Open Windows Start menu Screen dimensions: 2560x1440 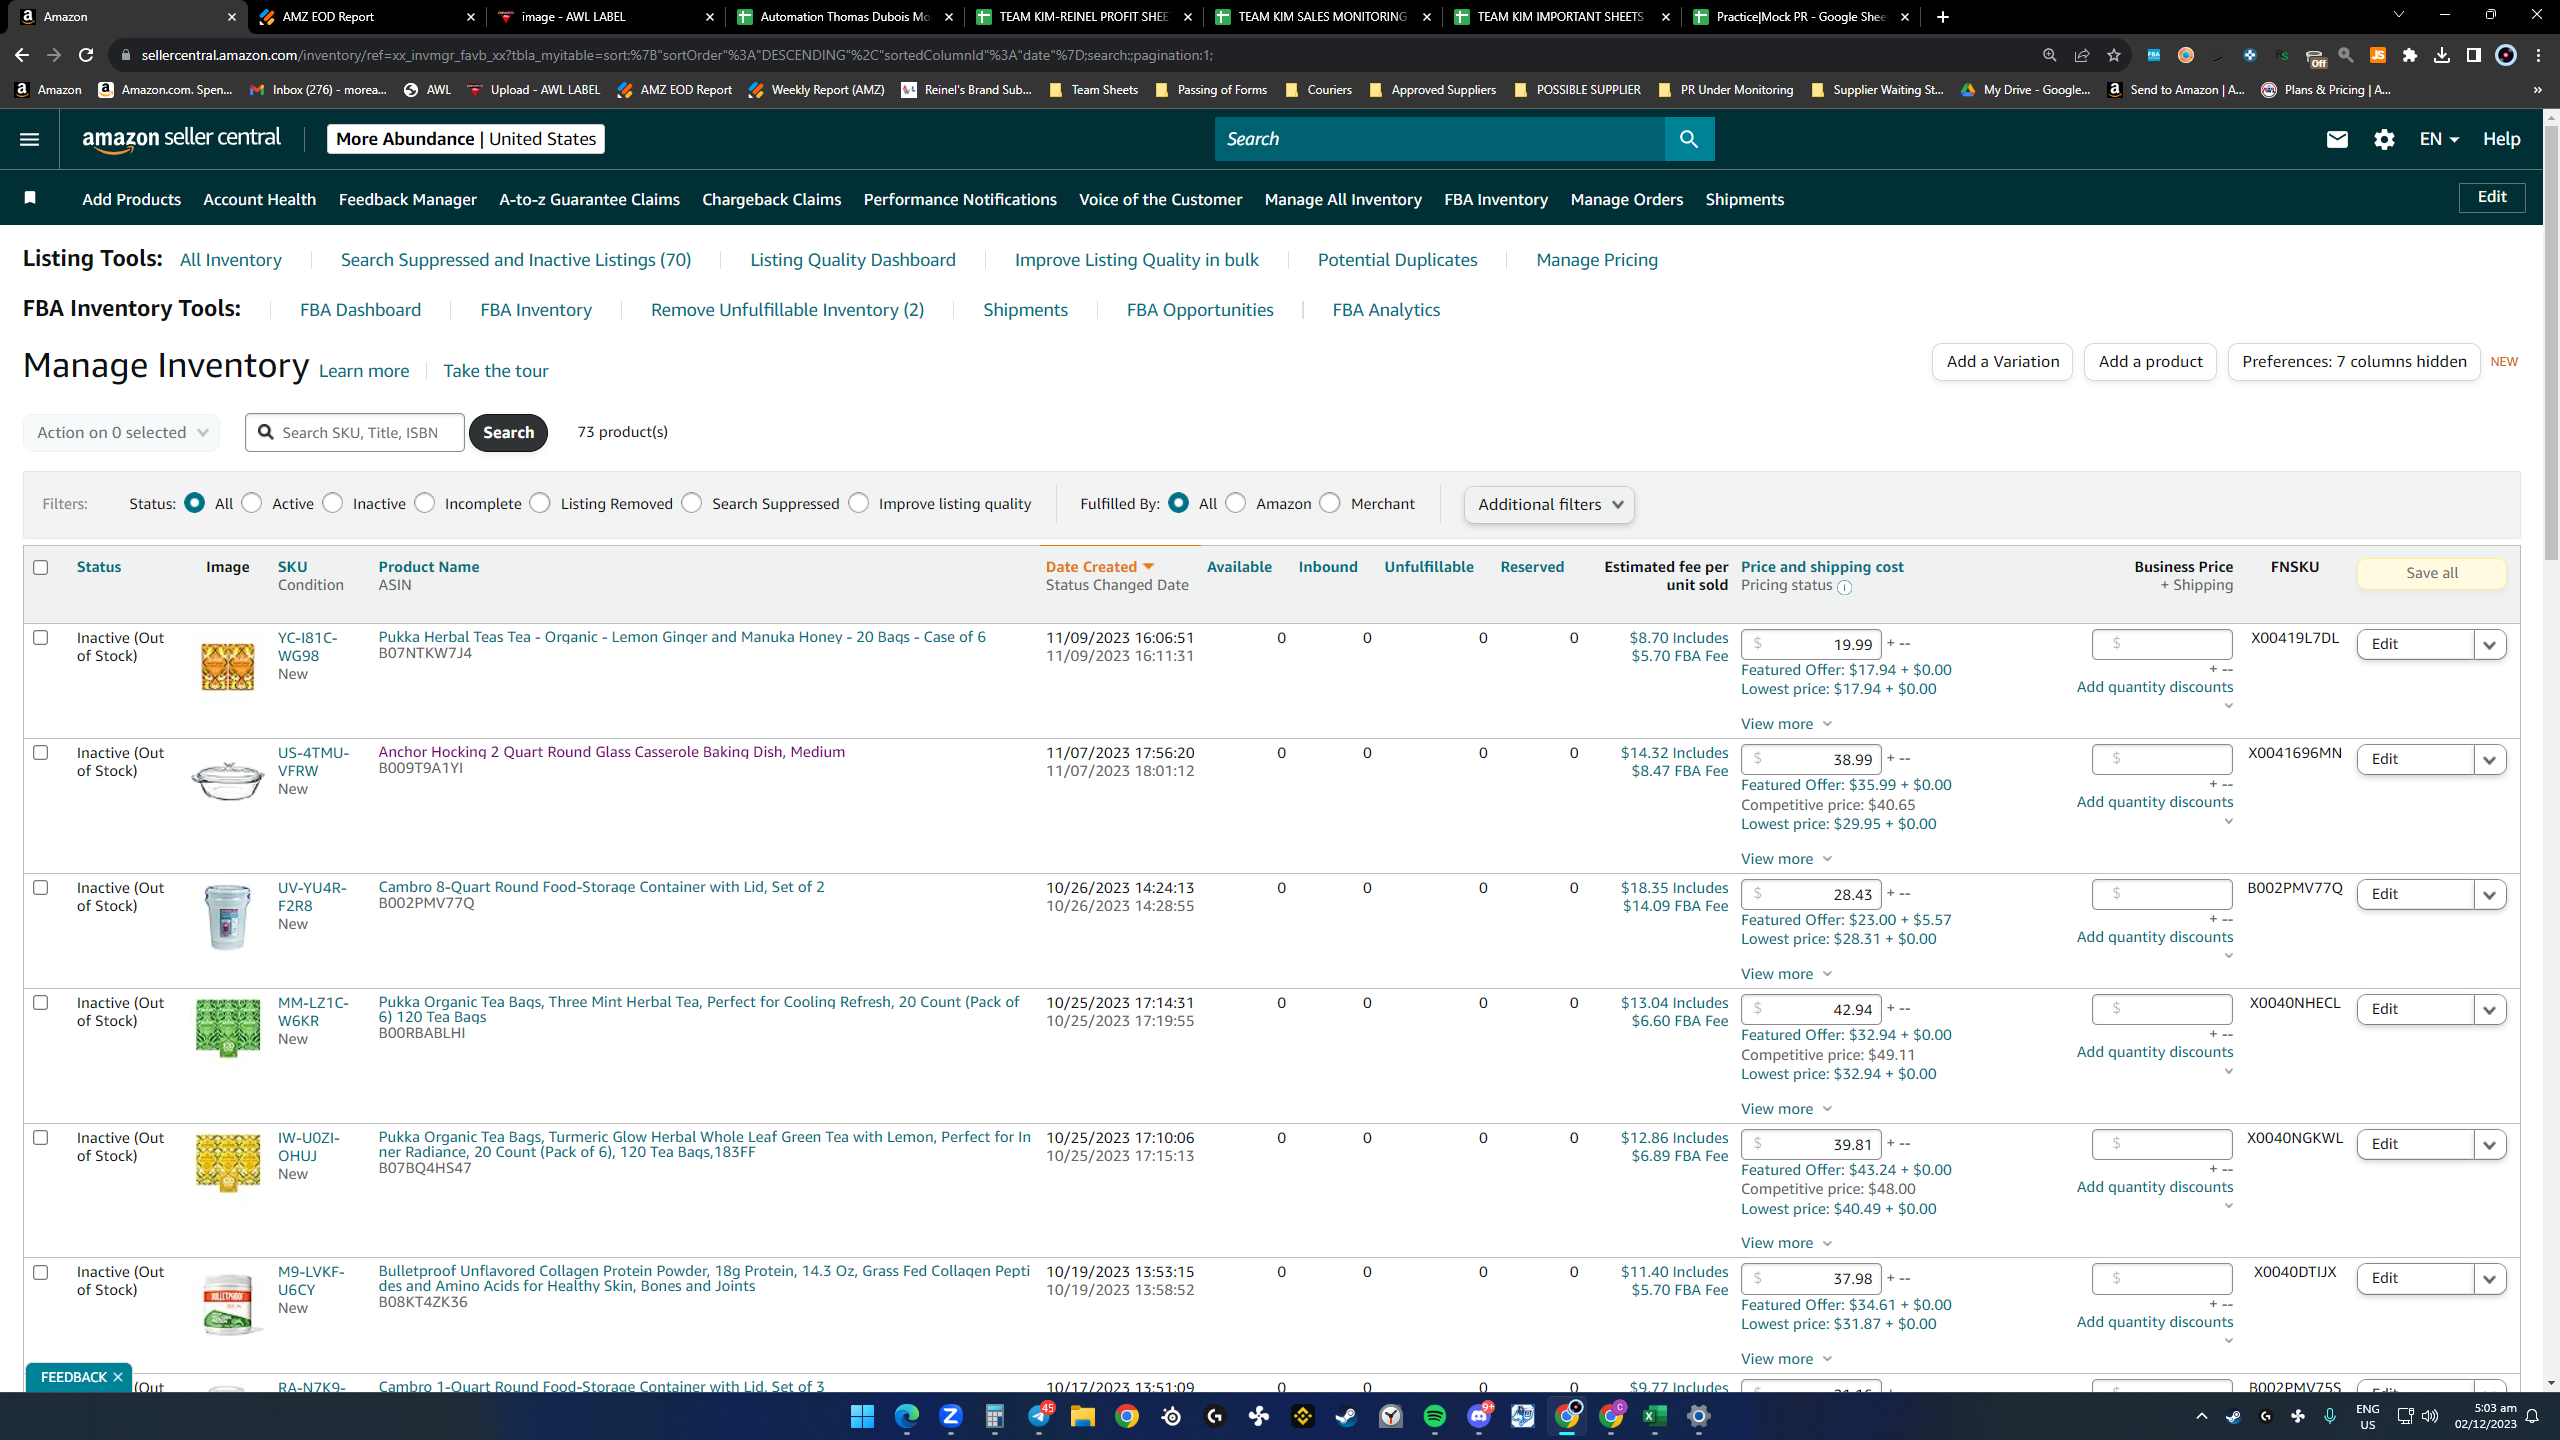pyautogui.click(x=862, y=1416)
